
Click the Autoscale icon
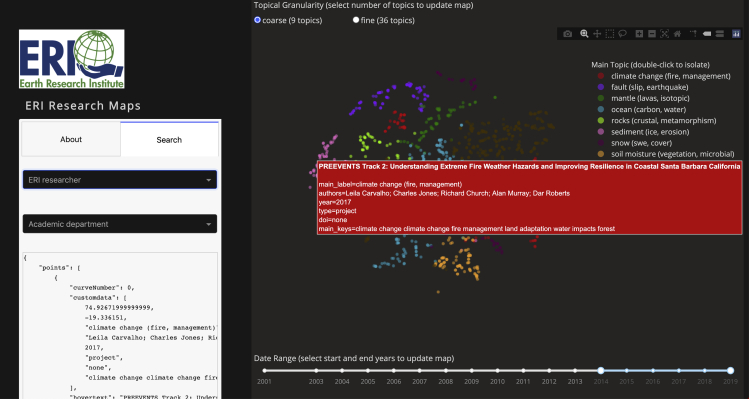click(664, 34)
